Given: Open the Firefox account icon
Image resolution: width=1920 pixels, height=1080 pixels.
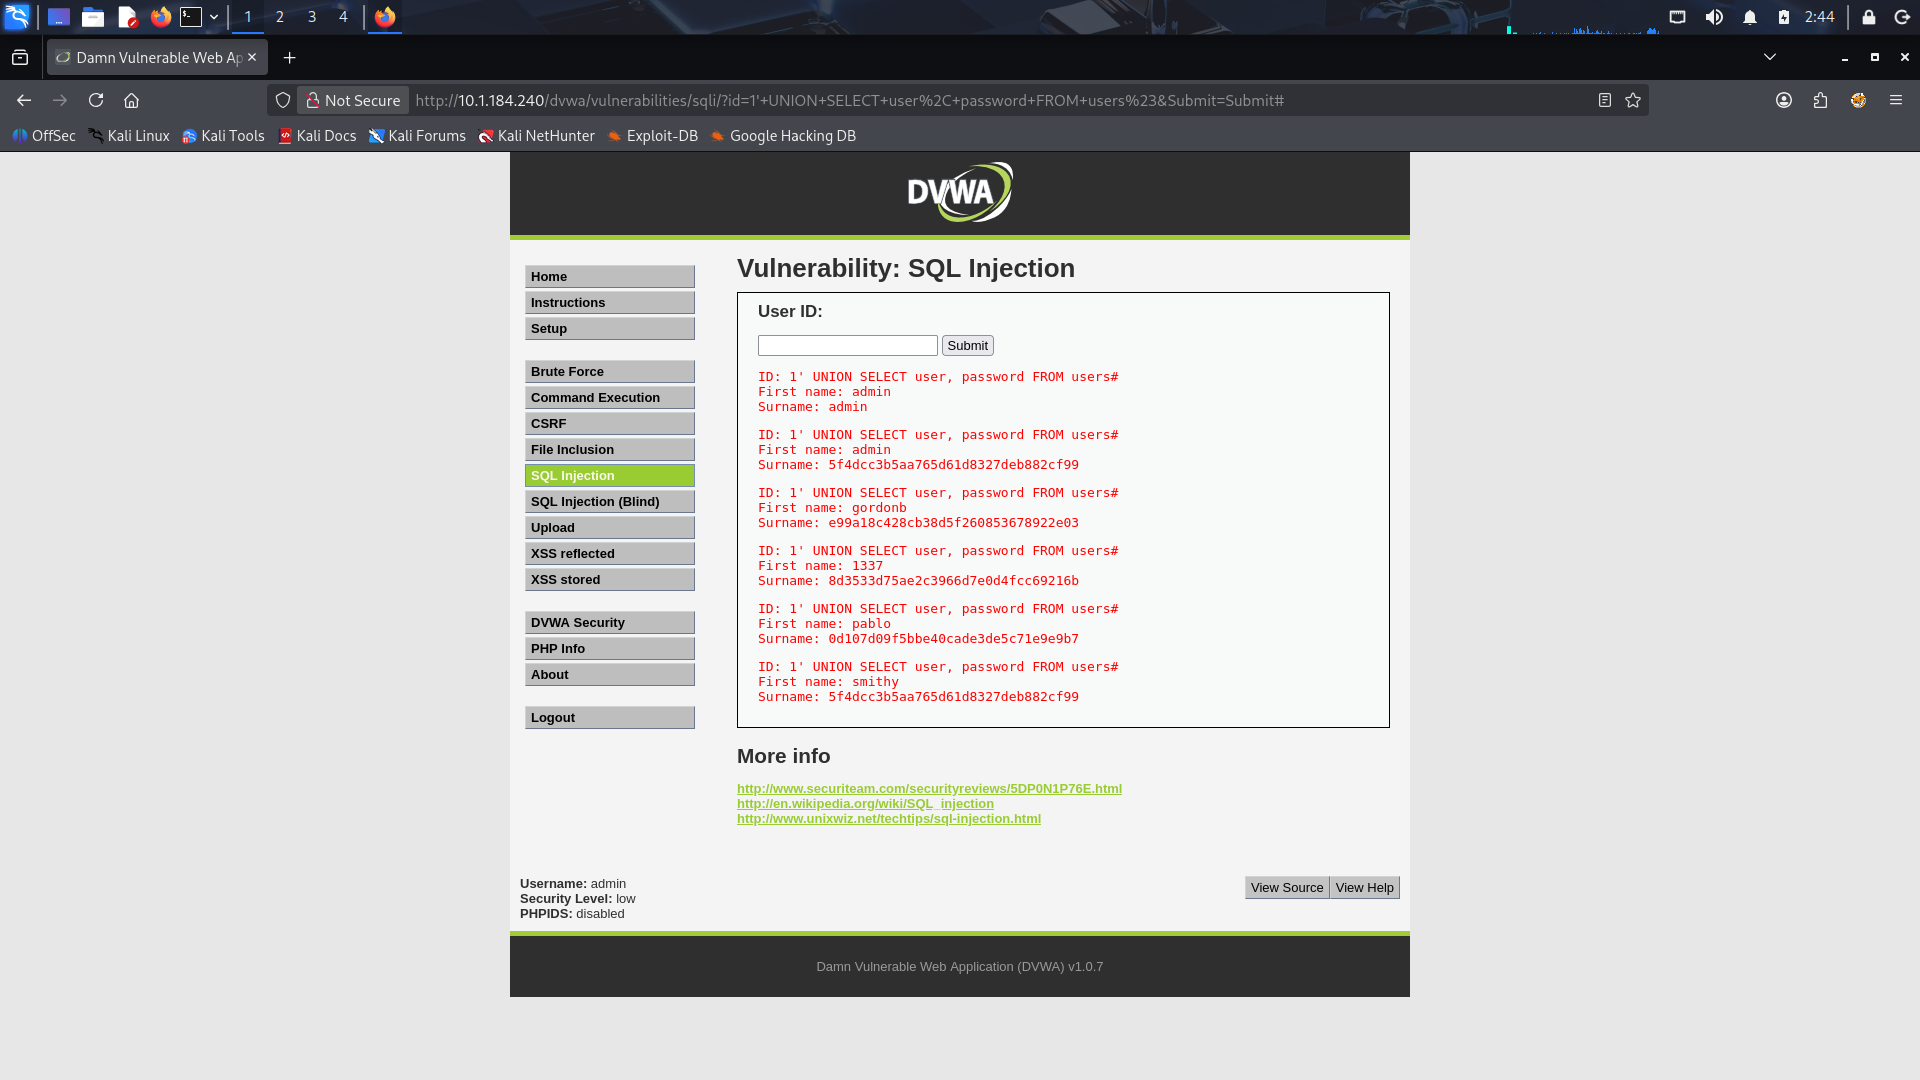Looking at the screenshot, I should (x=1784, y=100).
